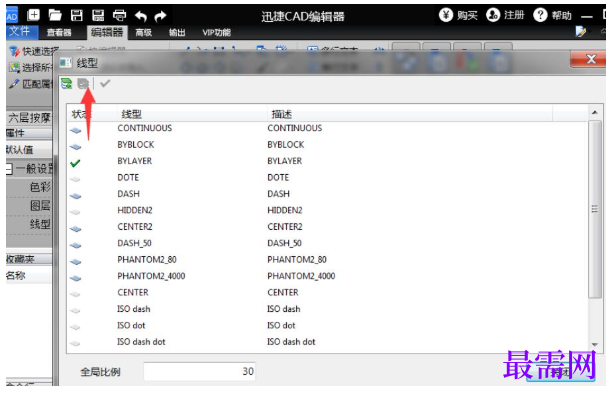615x396 pixels.
Task: Click scrollbar down arrow in linetype list
Action: [x=595, y=344]
